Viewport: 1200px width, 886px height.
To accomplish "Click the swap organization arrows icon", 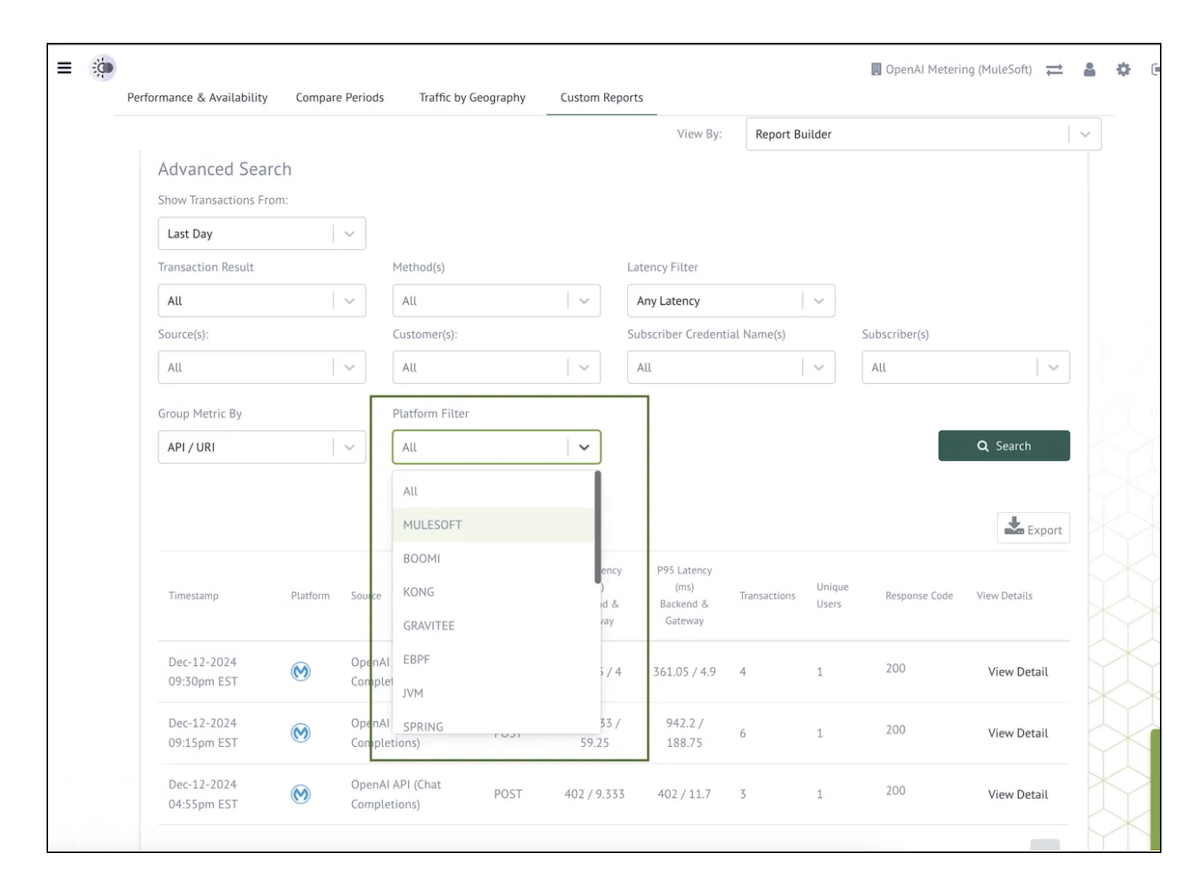I will pos(1054,70).
